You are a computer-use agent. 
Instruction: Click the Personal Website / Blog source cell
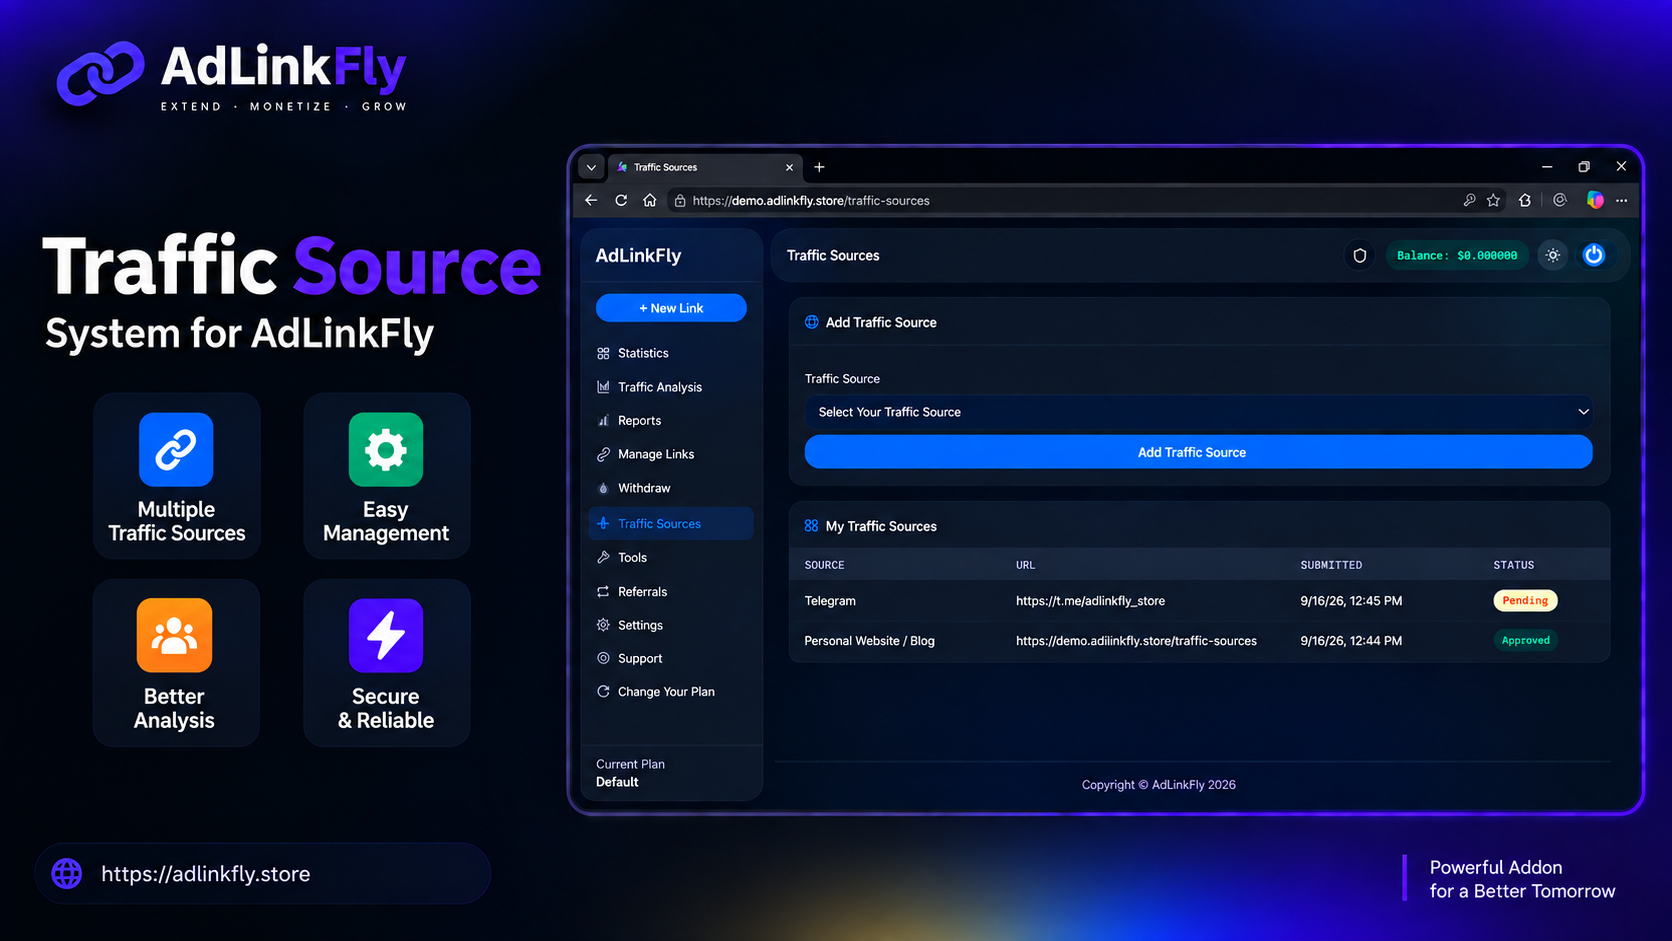(x=869, y=641)
